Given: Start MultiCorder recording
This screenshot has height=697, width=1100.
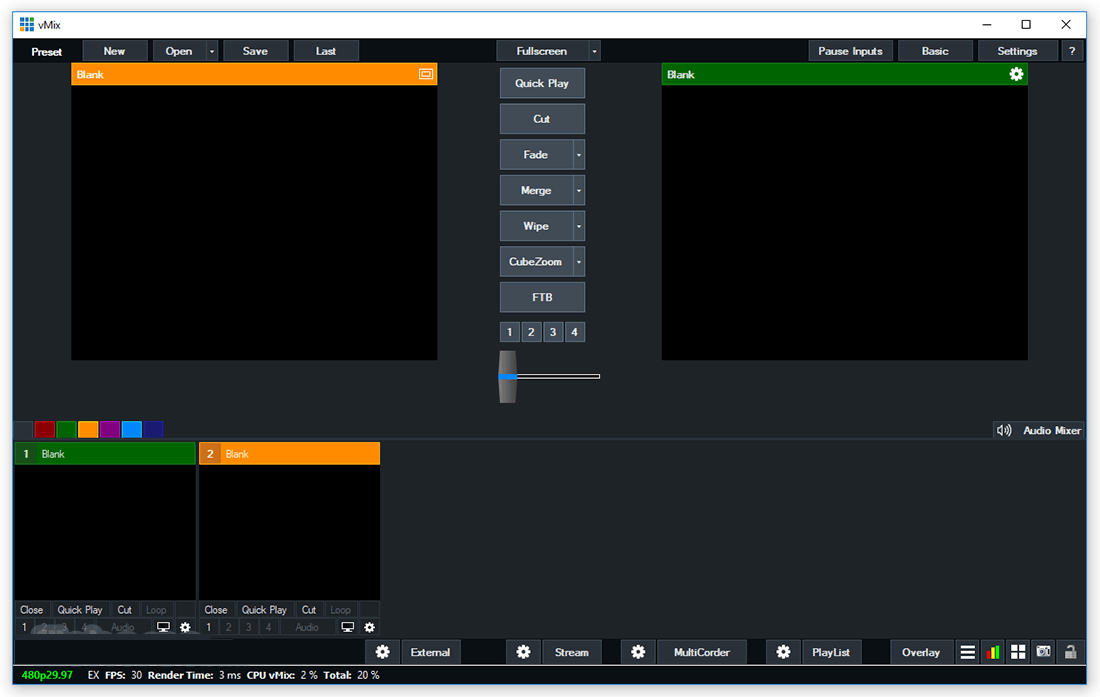Looking at the screenshot, I should click(702, 652).
